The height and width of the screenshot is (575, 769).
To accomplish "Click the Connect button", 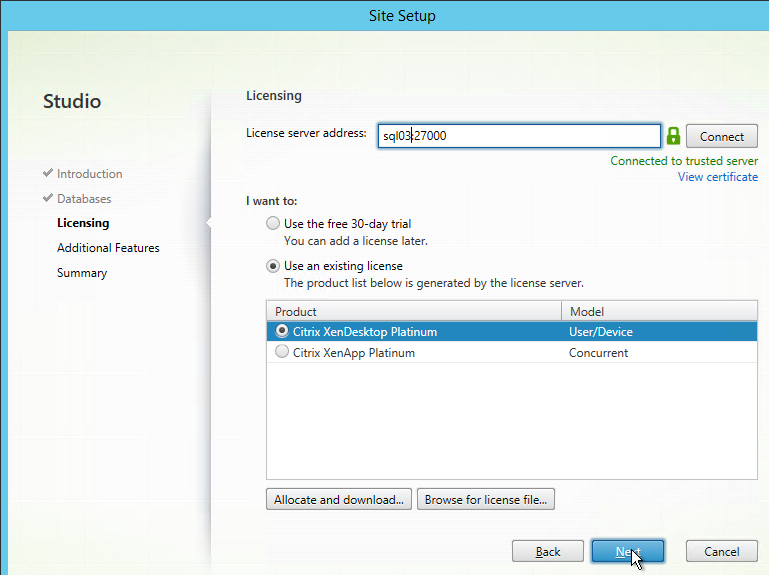I will (x=721, y=136).
